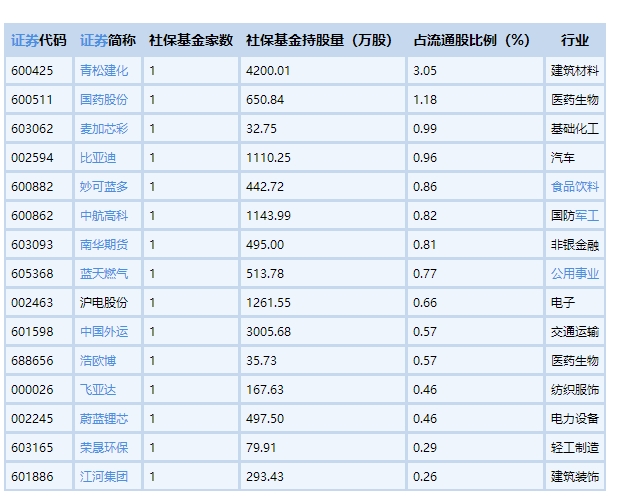Select the 行业 column header

click(575, 40)
